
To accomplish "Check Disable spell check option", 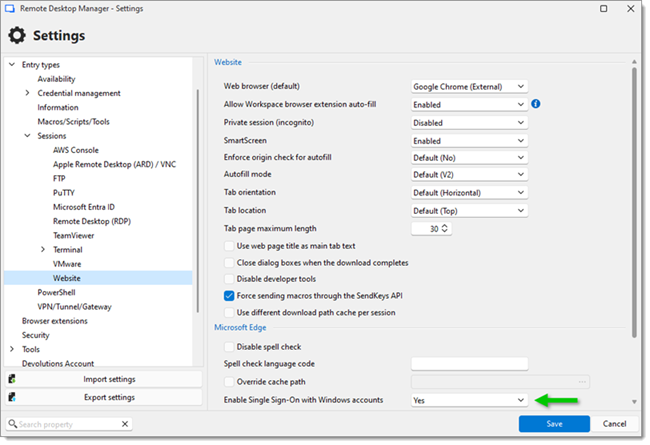I will tap(229, 347).
